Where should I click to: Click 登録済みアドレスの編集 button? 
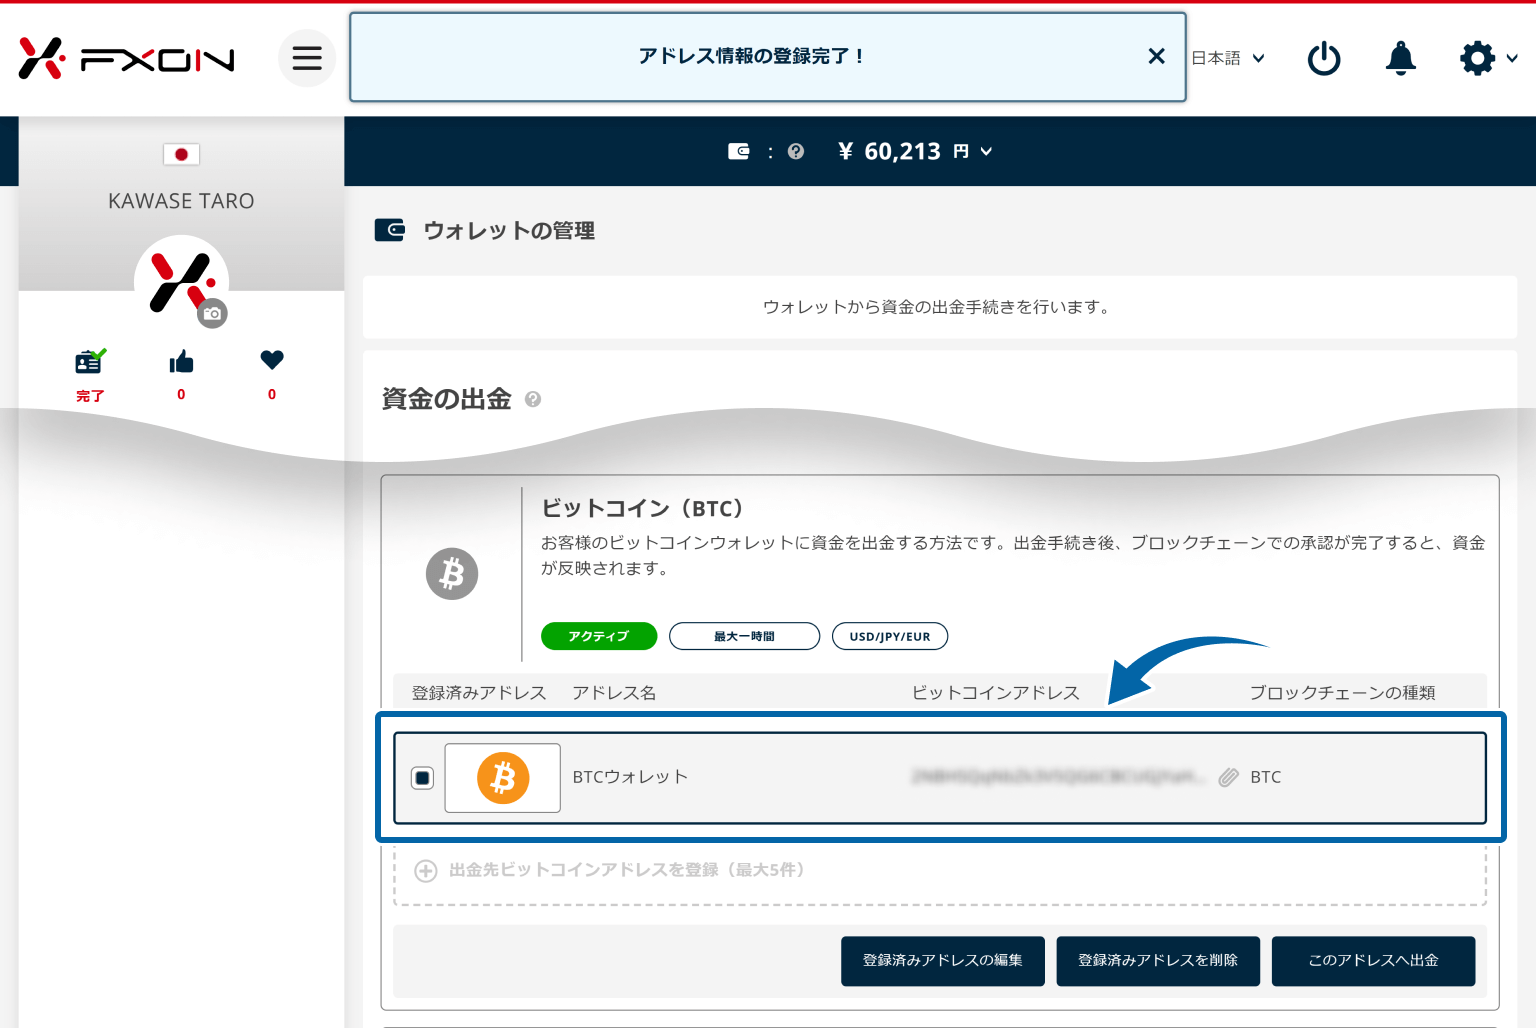942,961
